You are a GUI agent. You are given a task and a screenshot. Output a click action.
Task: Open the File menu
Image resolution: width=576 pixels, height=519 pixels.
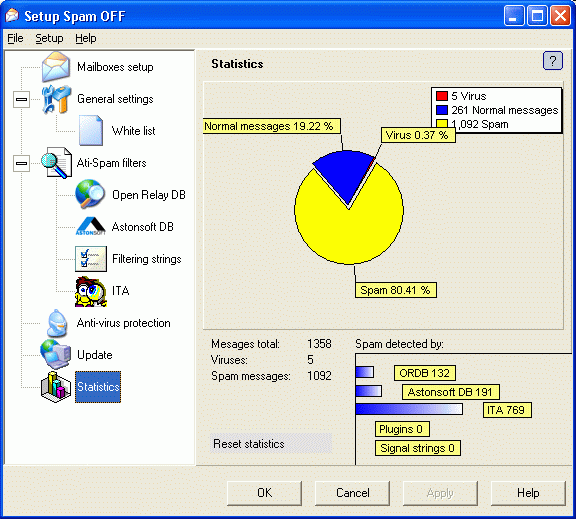15,38
